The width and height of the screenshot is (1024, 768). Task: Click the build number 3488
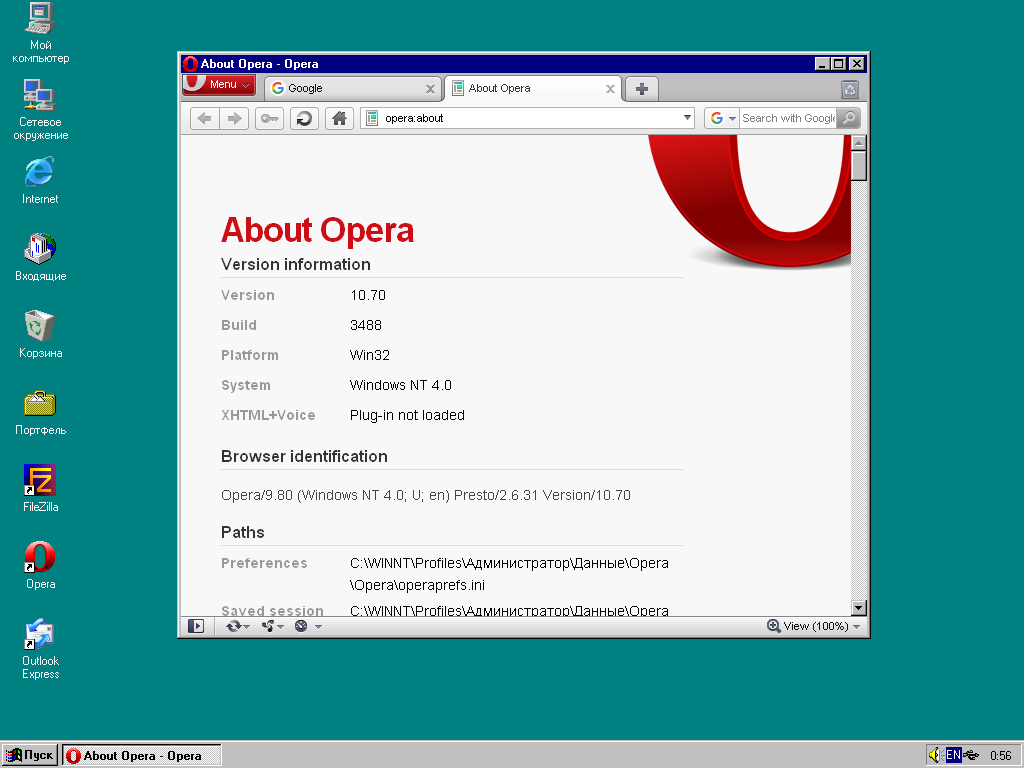click(x=366, y=325)
